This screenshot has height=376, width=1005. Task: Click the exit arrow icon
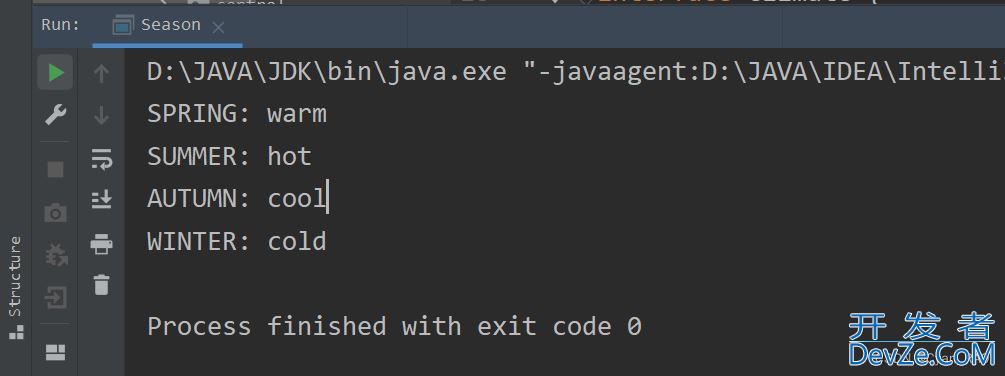click(x=56, y=298)
